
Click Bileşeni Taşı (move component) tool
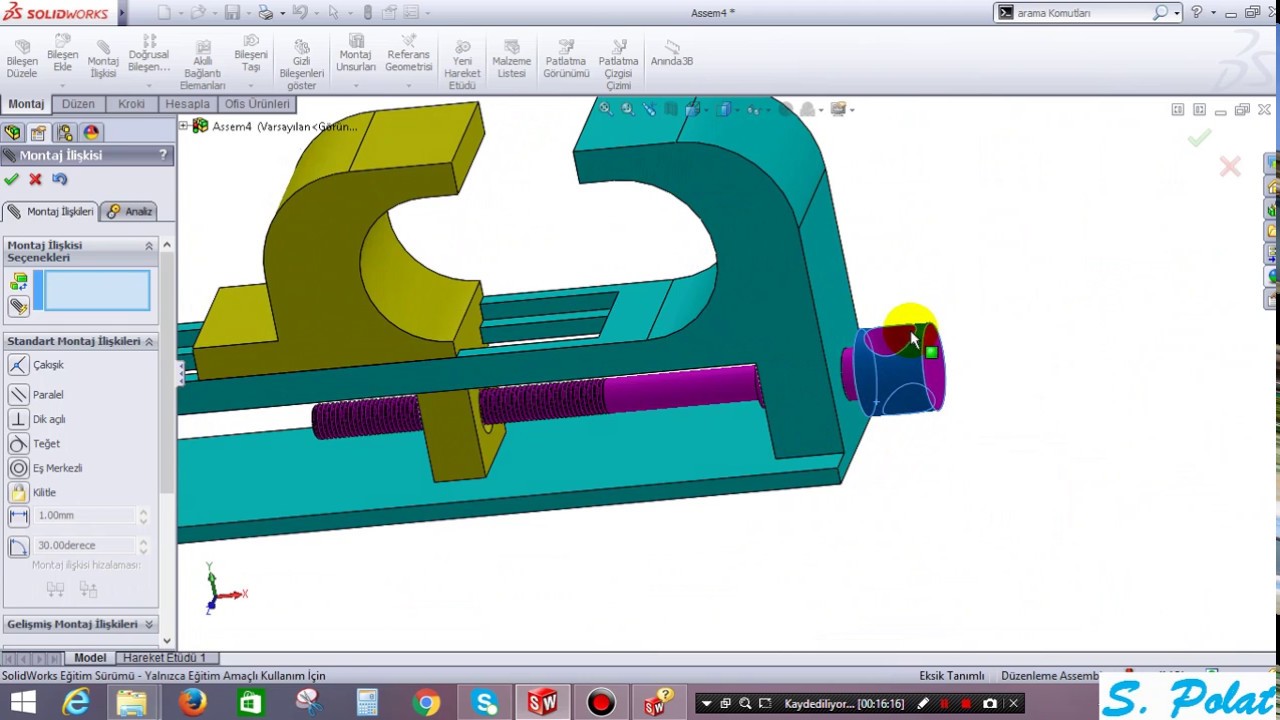pyautogui.click(x=251, y=54)
